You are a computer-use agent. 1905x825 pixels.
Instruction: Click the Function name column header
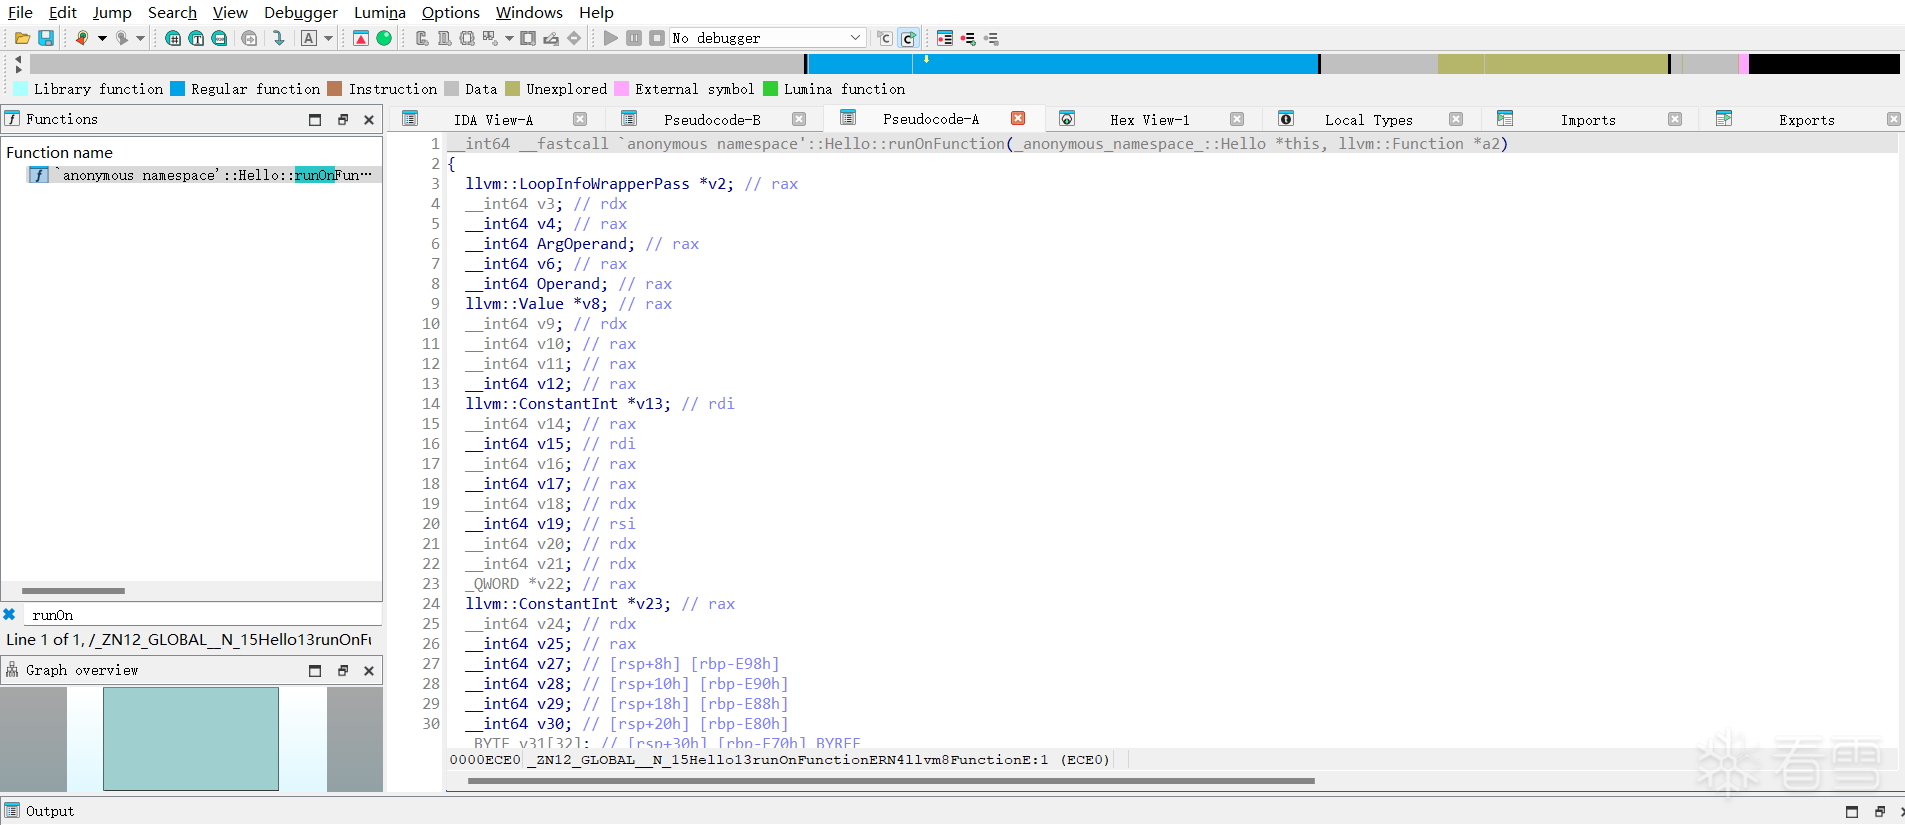coord(60,152)
